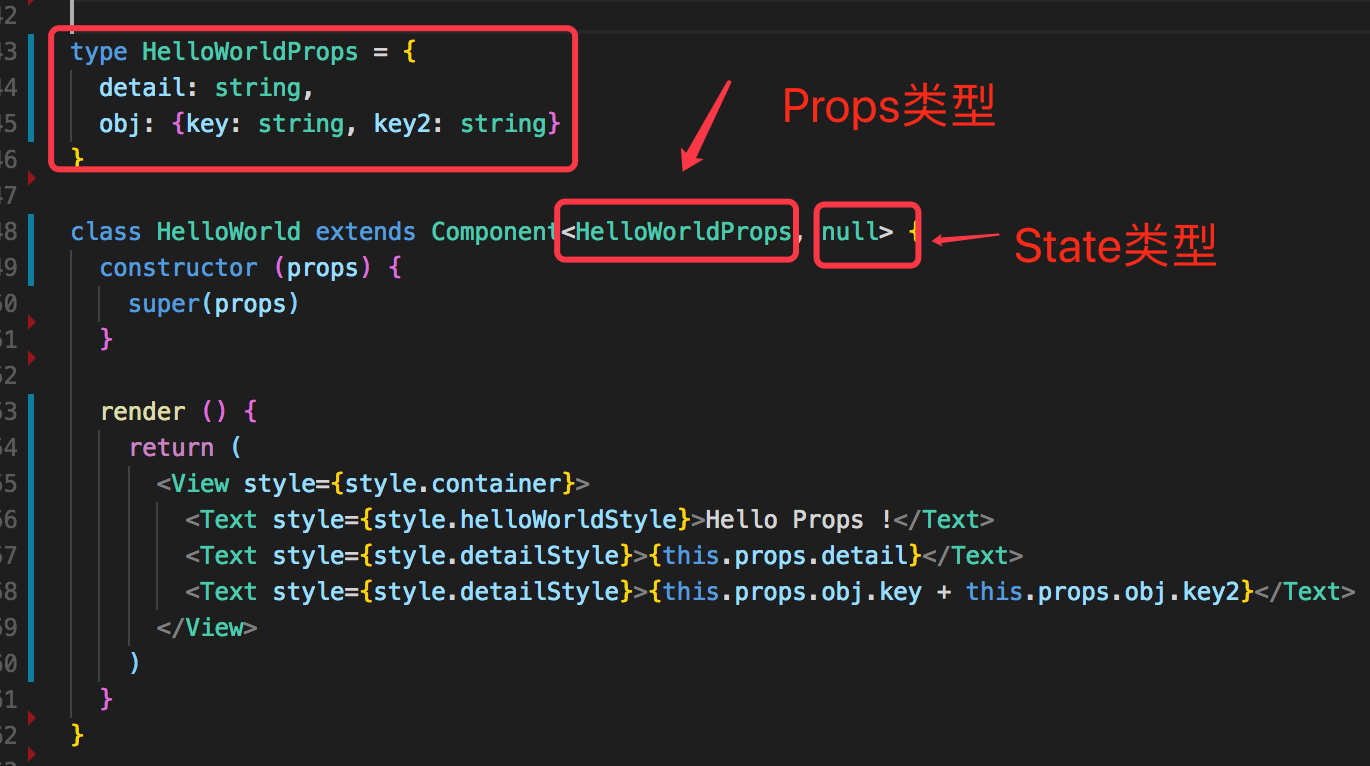Click the red gutter triangle below the constructor's closing brace
The width and height of the screenshot is (1370, 766).
pos(33,357)
